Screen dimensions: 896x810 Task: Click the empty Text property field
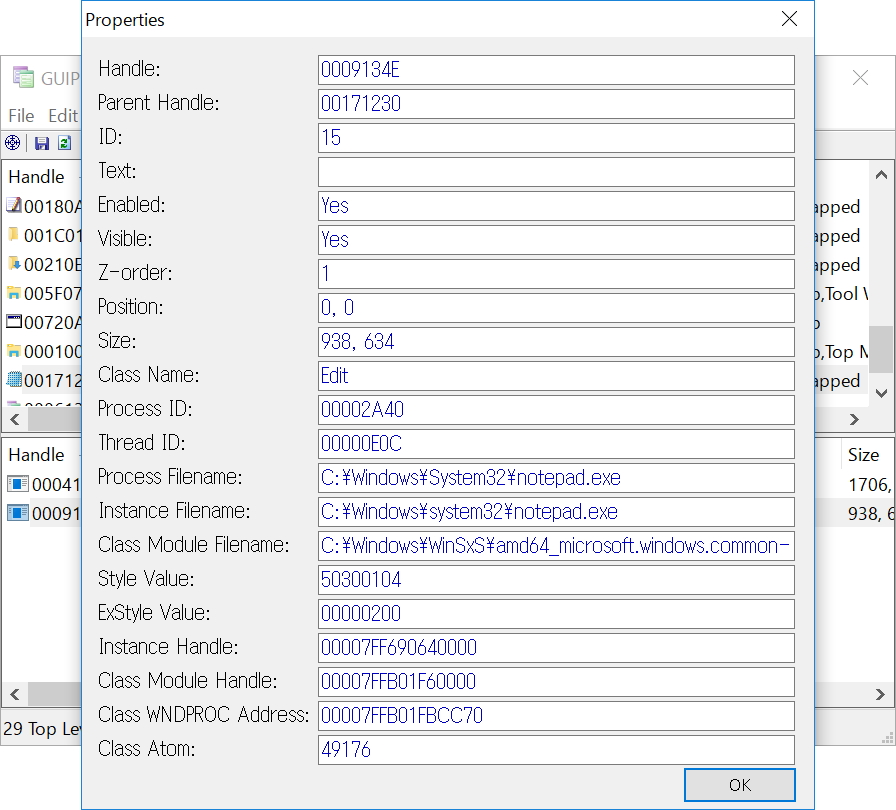coord(556,172)
